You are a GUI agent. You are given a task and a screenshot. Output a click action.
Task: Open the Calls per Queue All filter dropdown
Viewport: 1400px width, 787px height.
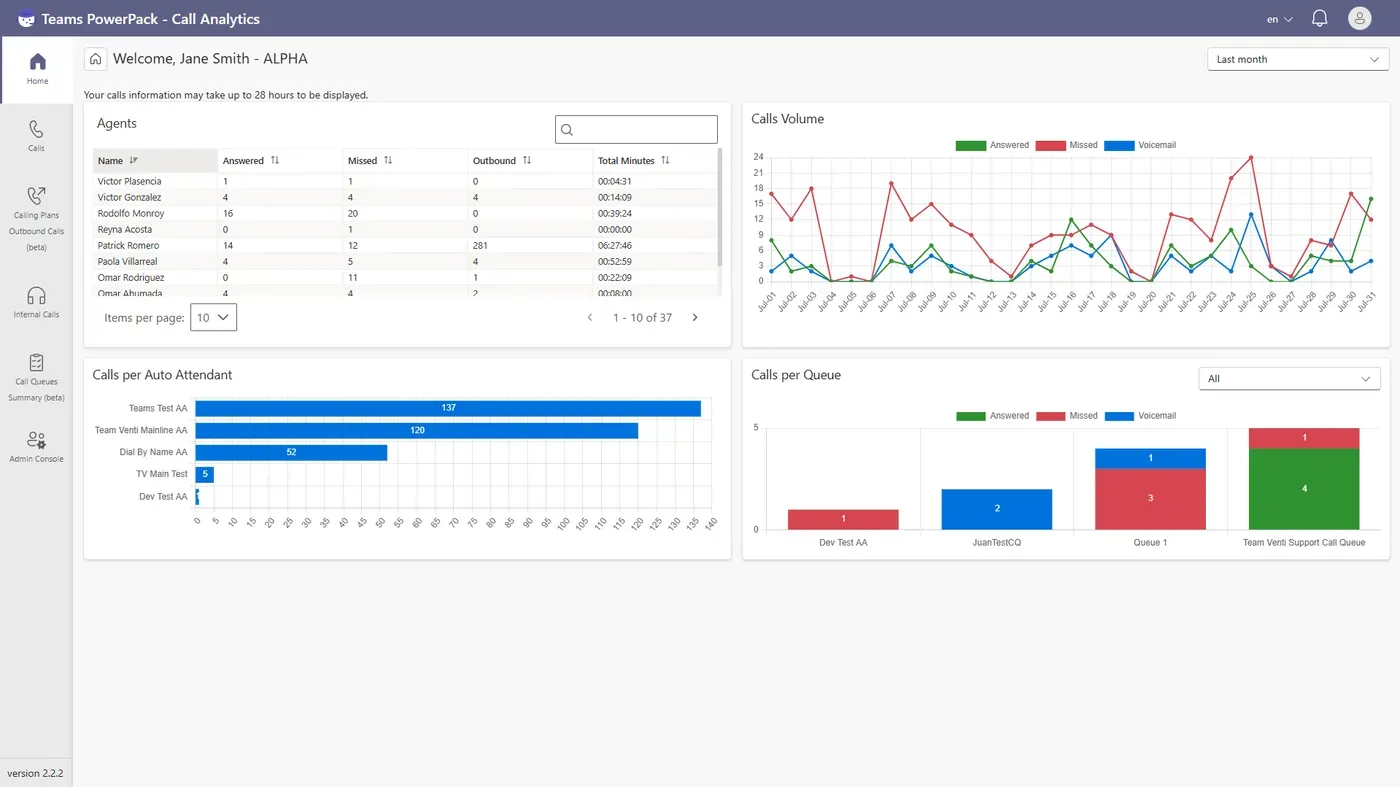pos(1289,379)
